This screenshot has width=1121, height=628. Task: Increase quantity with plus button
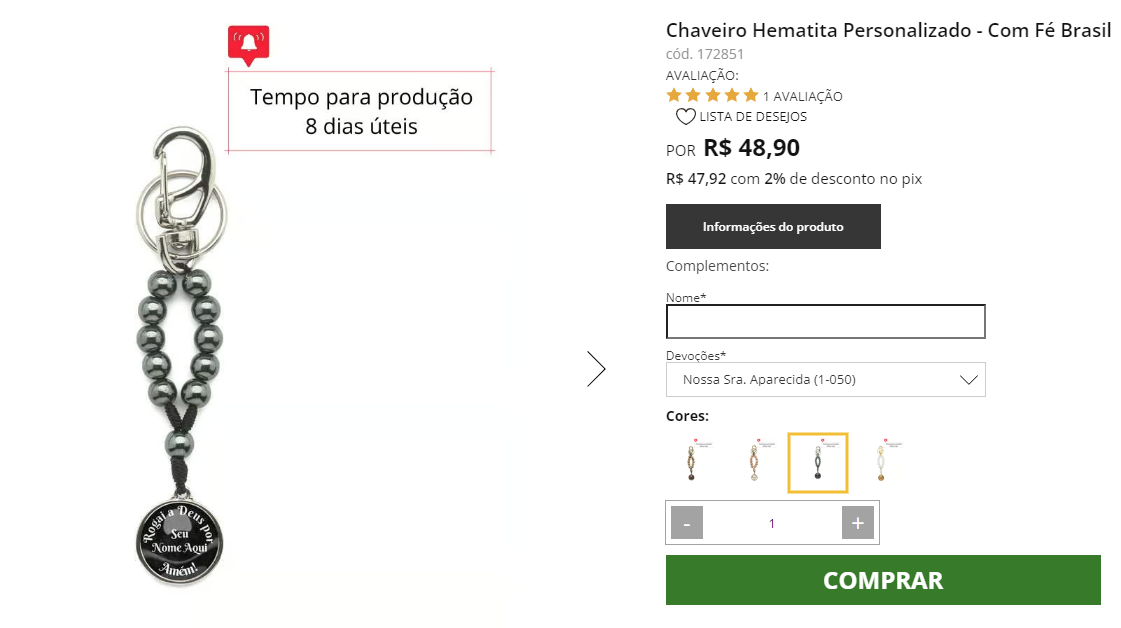(x=858, y=523)
